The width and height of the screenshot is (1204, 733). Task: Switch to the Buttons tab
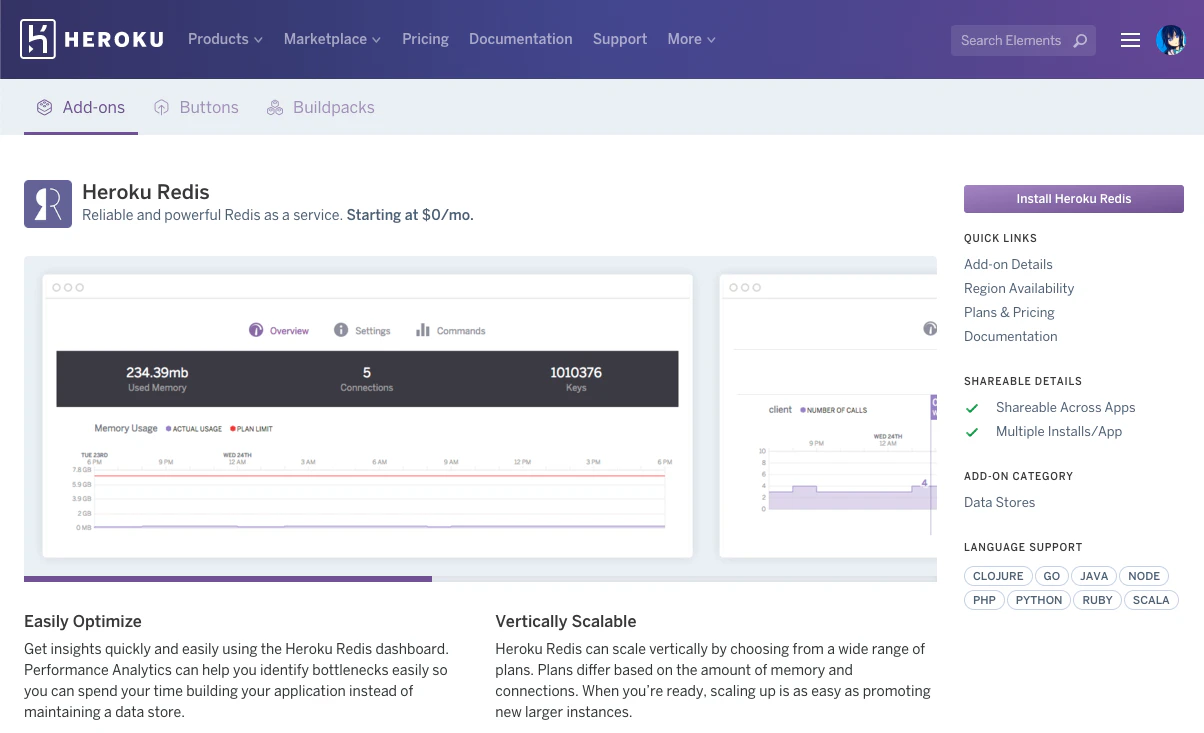(x=196, y=107)
